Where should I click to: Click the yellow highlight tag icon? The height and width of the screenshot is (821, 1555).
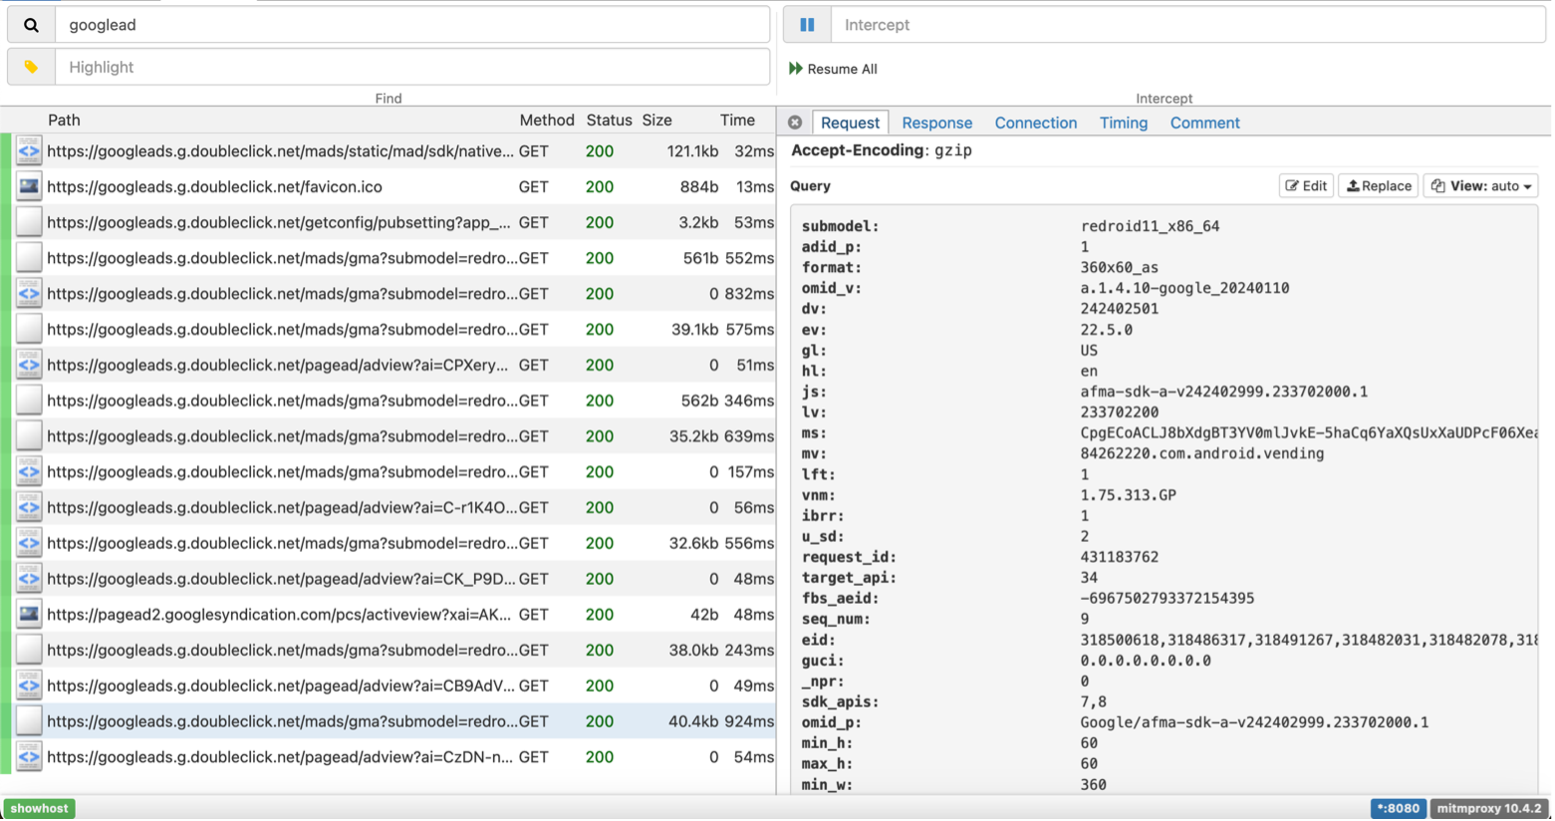[31, 67]
